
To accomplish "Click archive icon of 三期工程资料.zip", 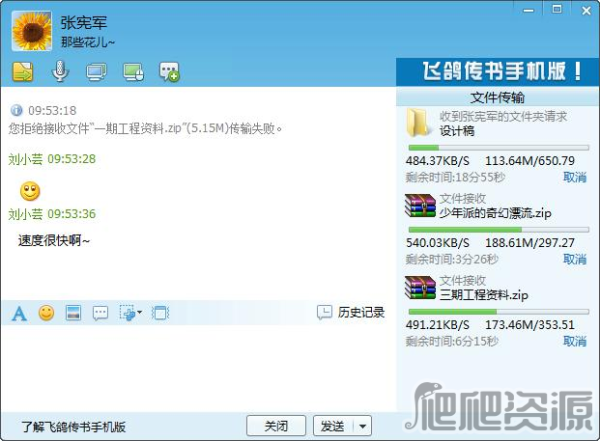I will (x=420, y=287).
